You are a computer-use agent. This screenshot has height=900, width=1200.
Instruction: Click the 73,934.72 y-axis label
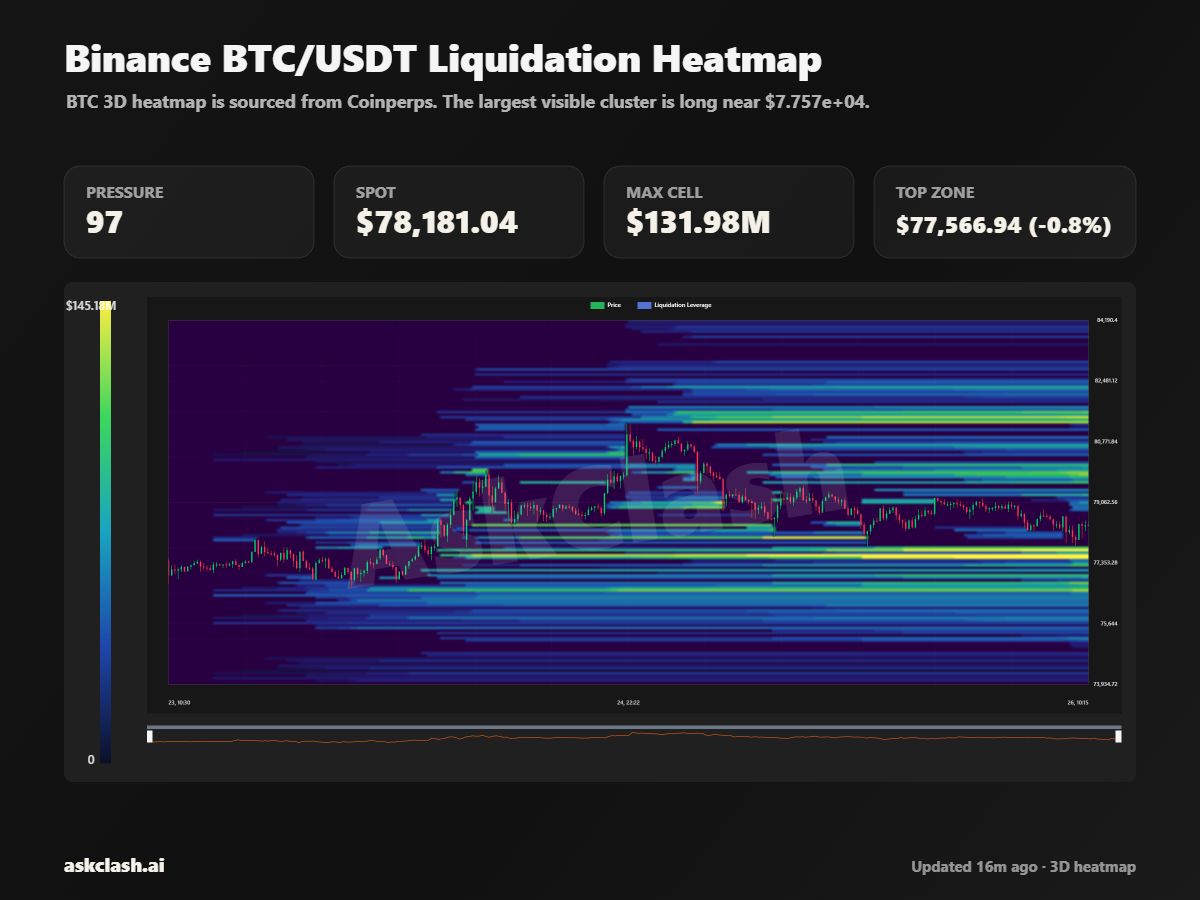pos(1107,684)
